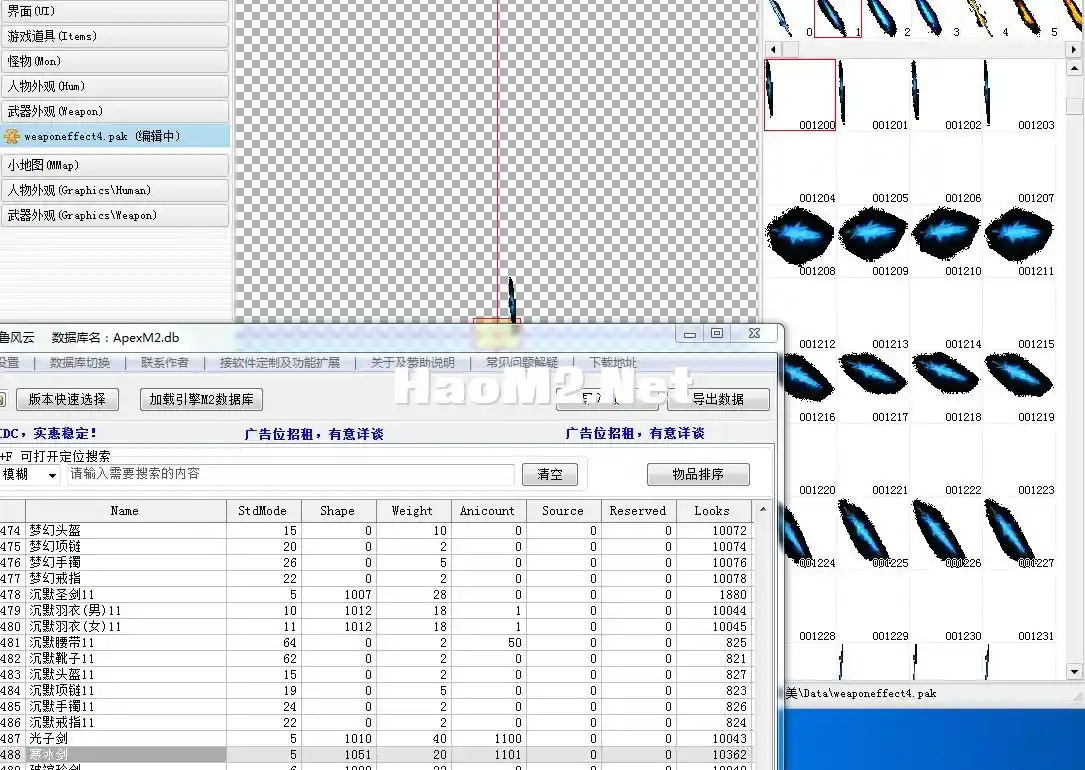Sort by Name column header

click(125, 511)
